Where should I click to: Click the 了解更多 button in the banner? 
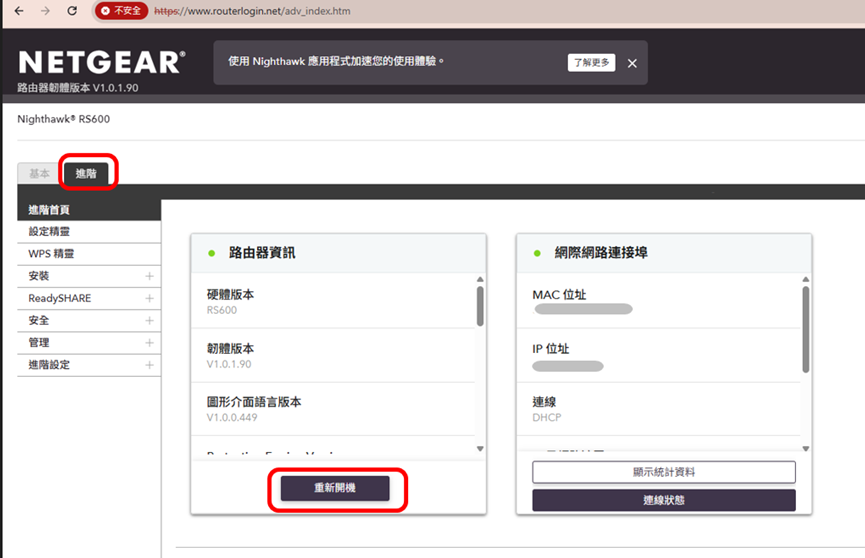[x=591, y=62]
